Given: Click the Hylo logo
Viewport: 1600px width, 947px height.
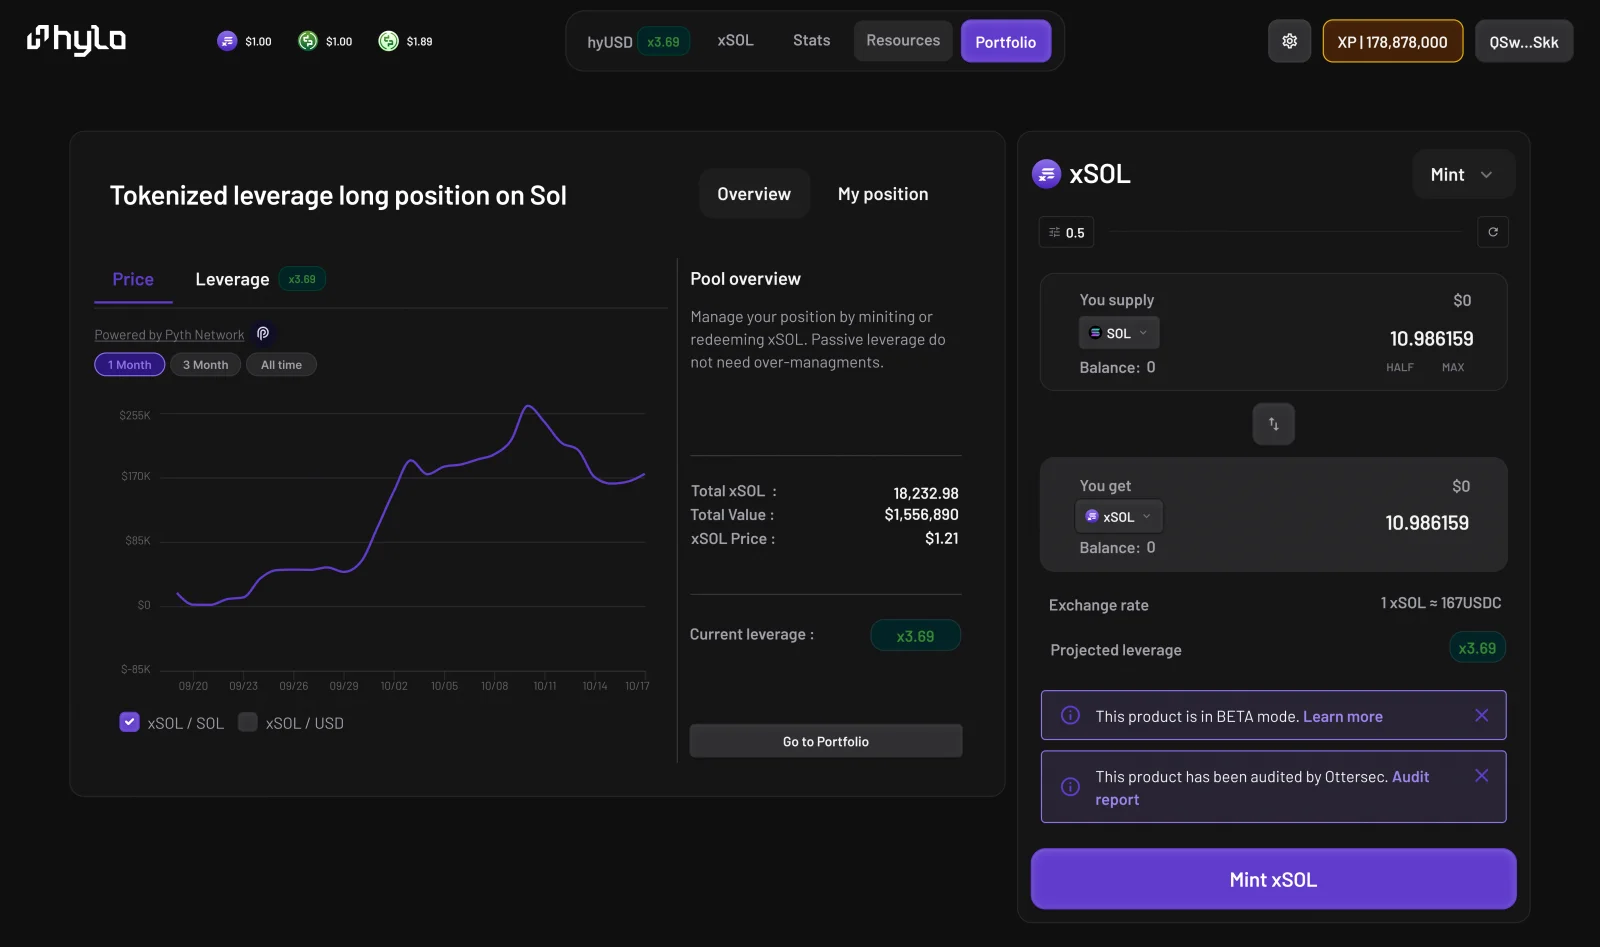Looking at the screenshot, I should 76,39.
